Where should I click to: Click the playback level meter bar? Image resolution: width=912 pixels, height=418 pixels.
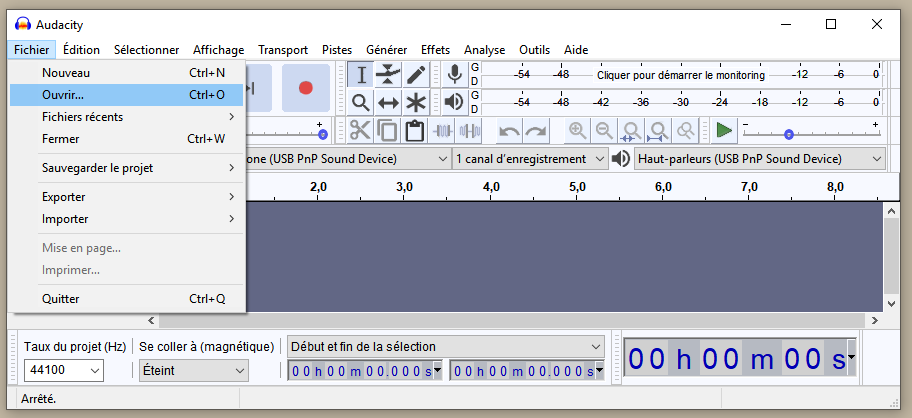[x=681, y=102]
